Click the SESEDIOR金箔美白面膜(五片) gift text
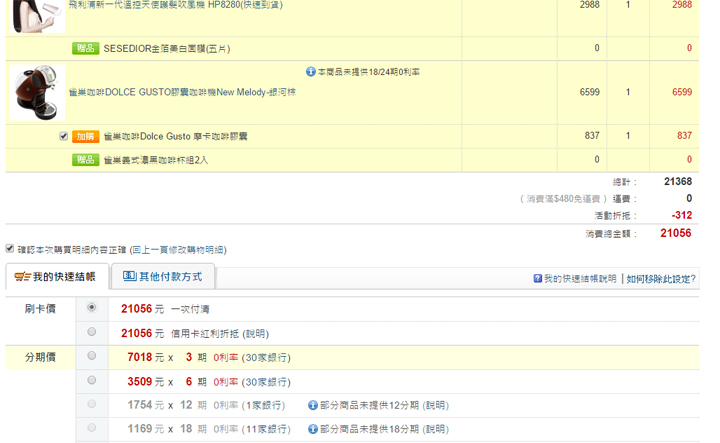The width and height of the screenshot is (720, 443). coord(167,49)
